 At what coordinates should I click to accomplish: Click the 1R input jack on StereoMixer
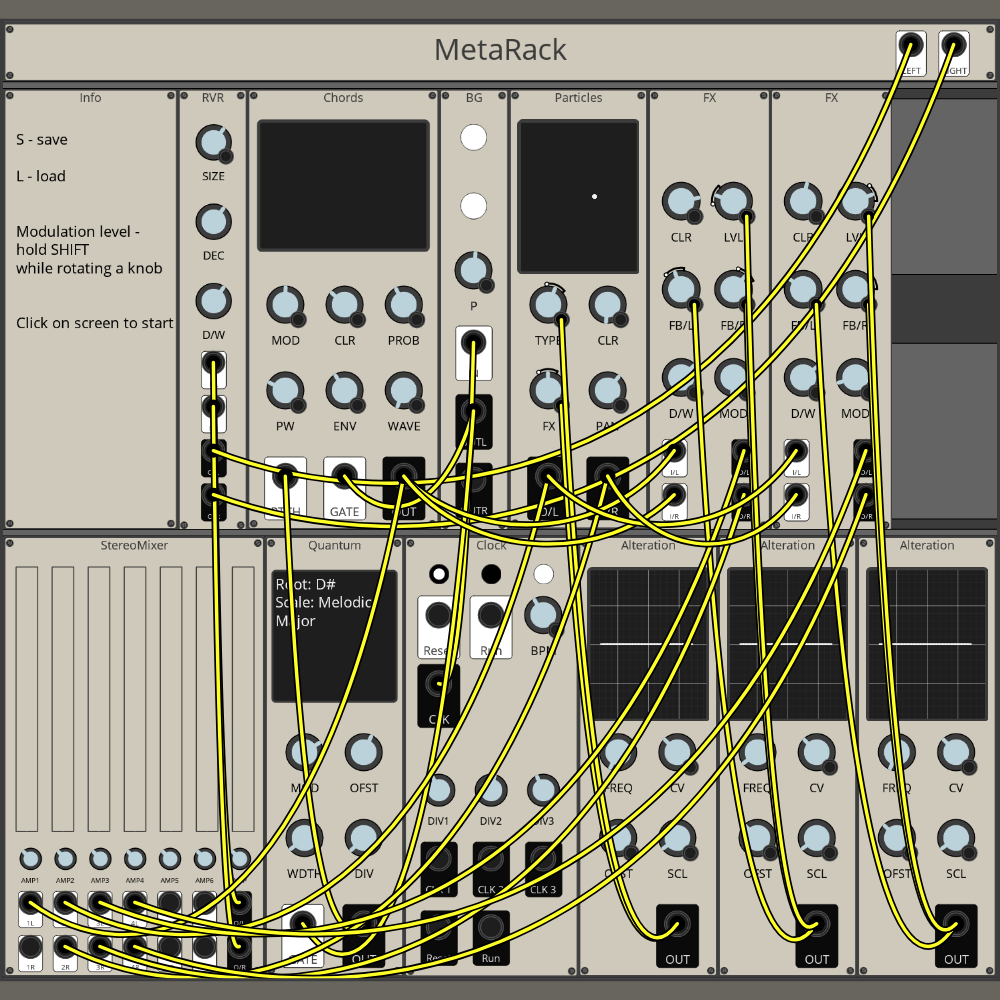pyautogui.click(x=31, y=947)
